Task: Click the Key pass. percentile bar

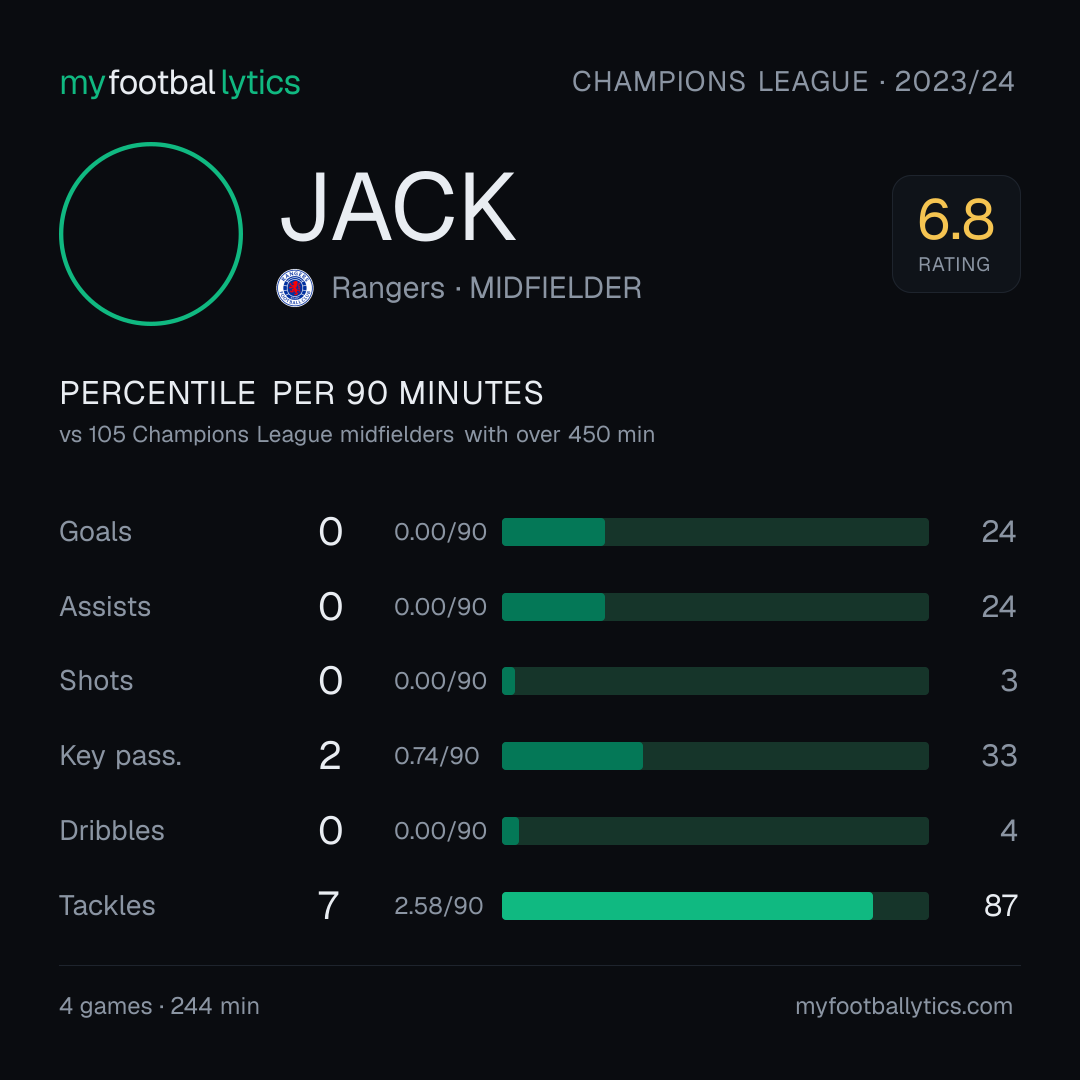Action: [715, 756]
